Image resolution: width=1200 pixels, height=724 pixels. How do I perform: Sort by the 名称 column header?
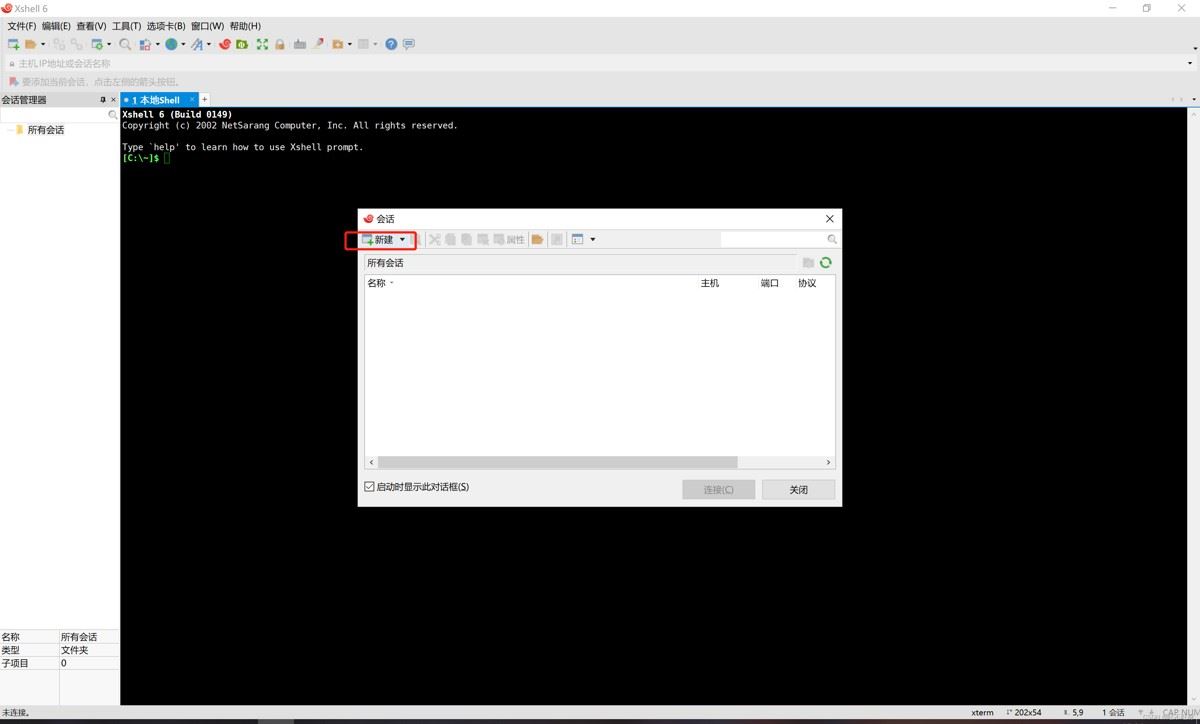tap(376, 283)
